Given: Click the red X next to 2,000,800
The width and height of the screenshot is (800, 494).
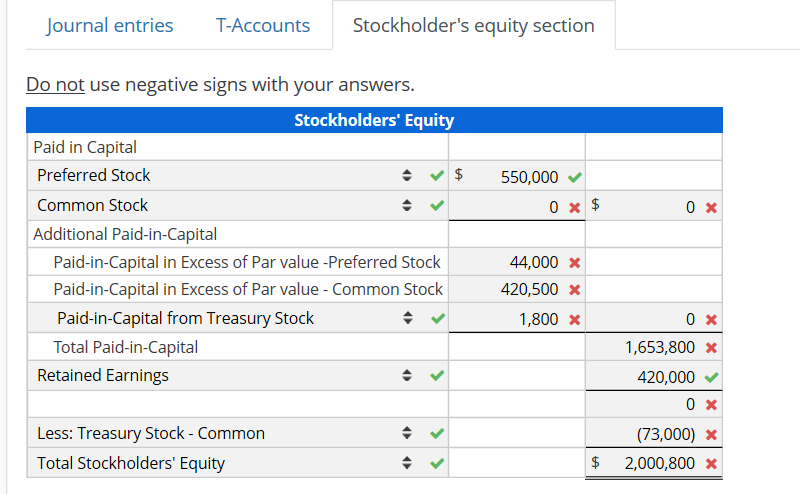Looking at the screenshot, I should (712, 463).
